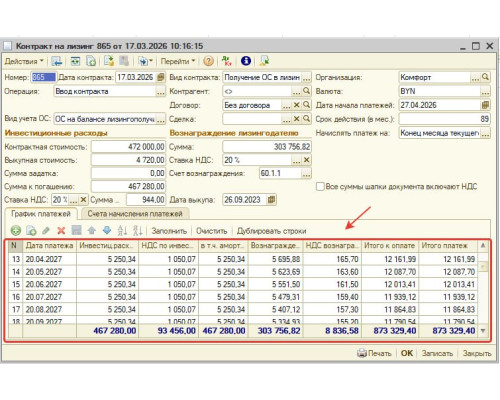Delete row using red X icon
The image size is (500, 400).
(61, 230)
